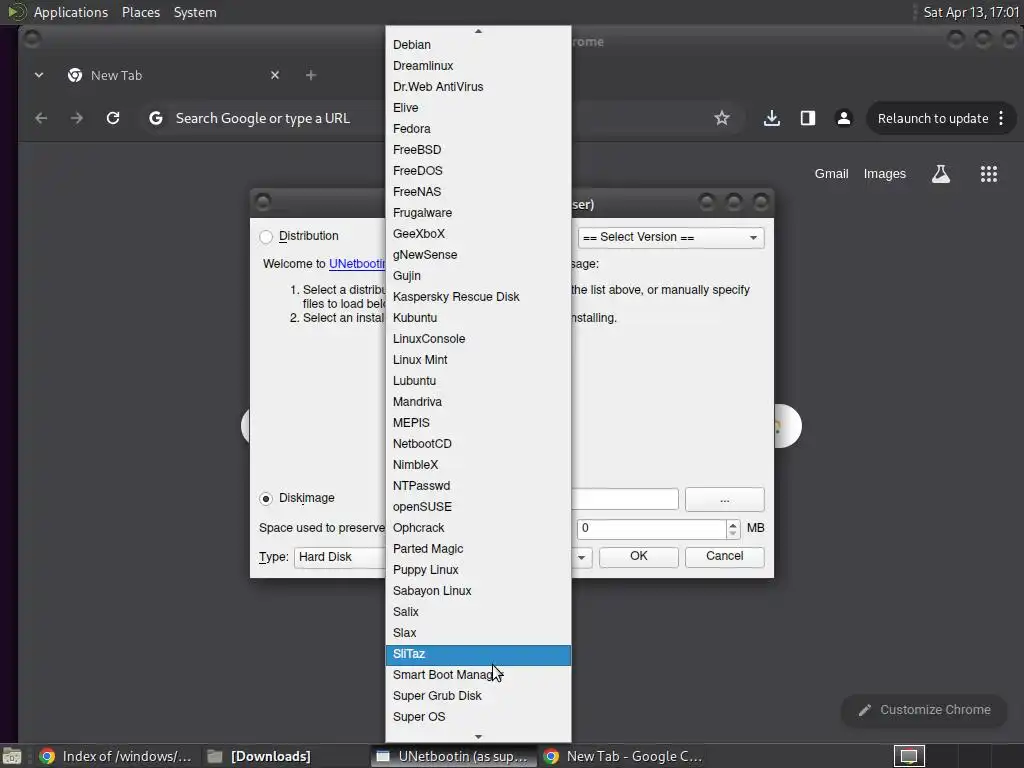Click list scroll-up arrow at top

(478, 31)
